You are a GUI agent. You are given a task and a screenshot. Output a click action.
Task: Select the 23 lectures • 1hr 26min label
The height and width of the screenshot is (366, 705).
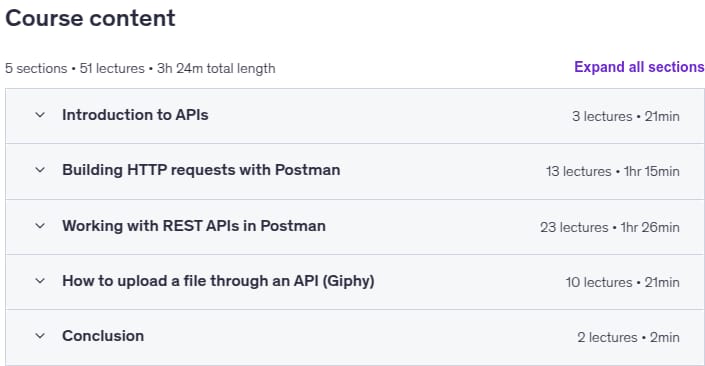pyautogui.click(x=610, y=228)
